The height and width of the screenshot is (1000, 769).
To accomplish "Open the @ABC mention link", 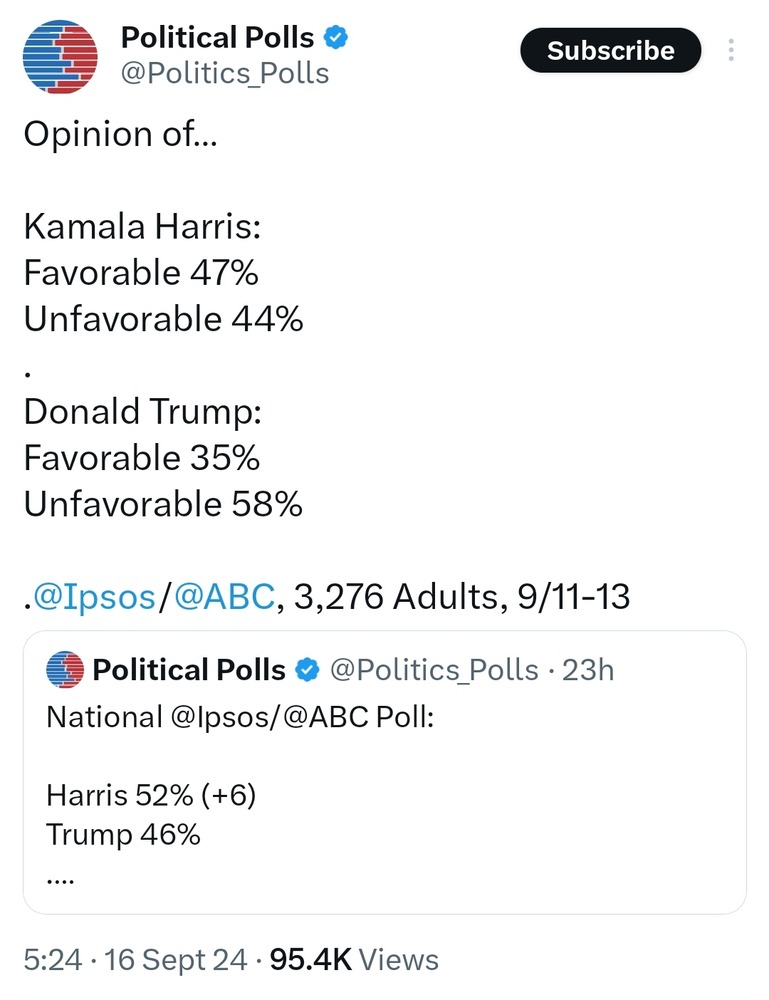I will point(224,597).
